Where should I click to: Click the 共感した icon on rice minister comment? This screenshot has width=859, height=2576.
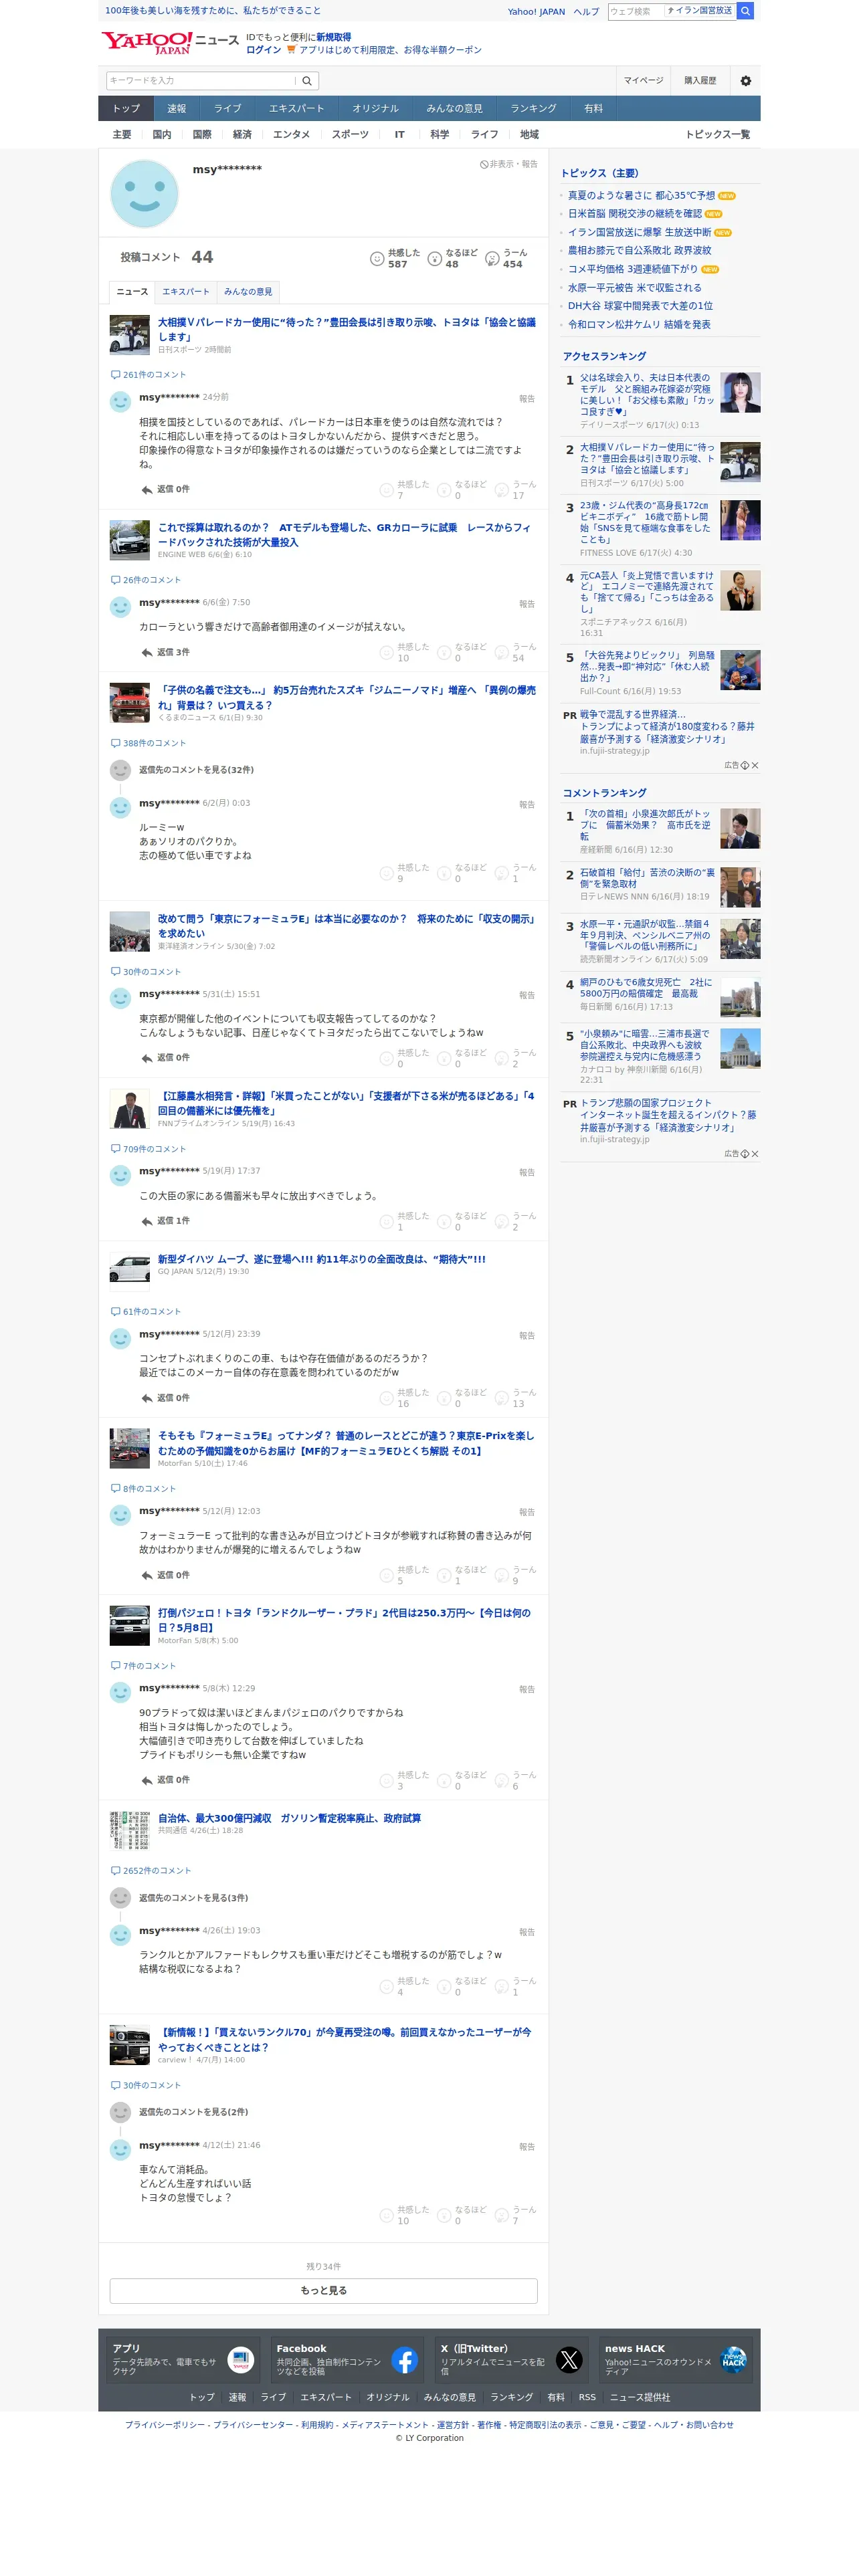pyautogui.click(x=386, y=1222)
